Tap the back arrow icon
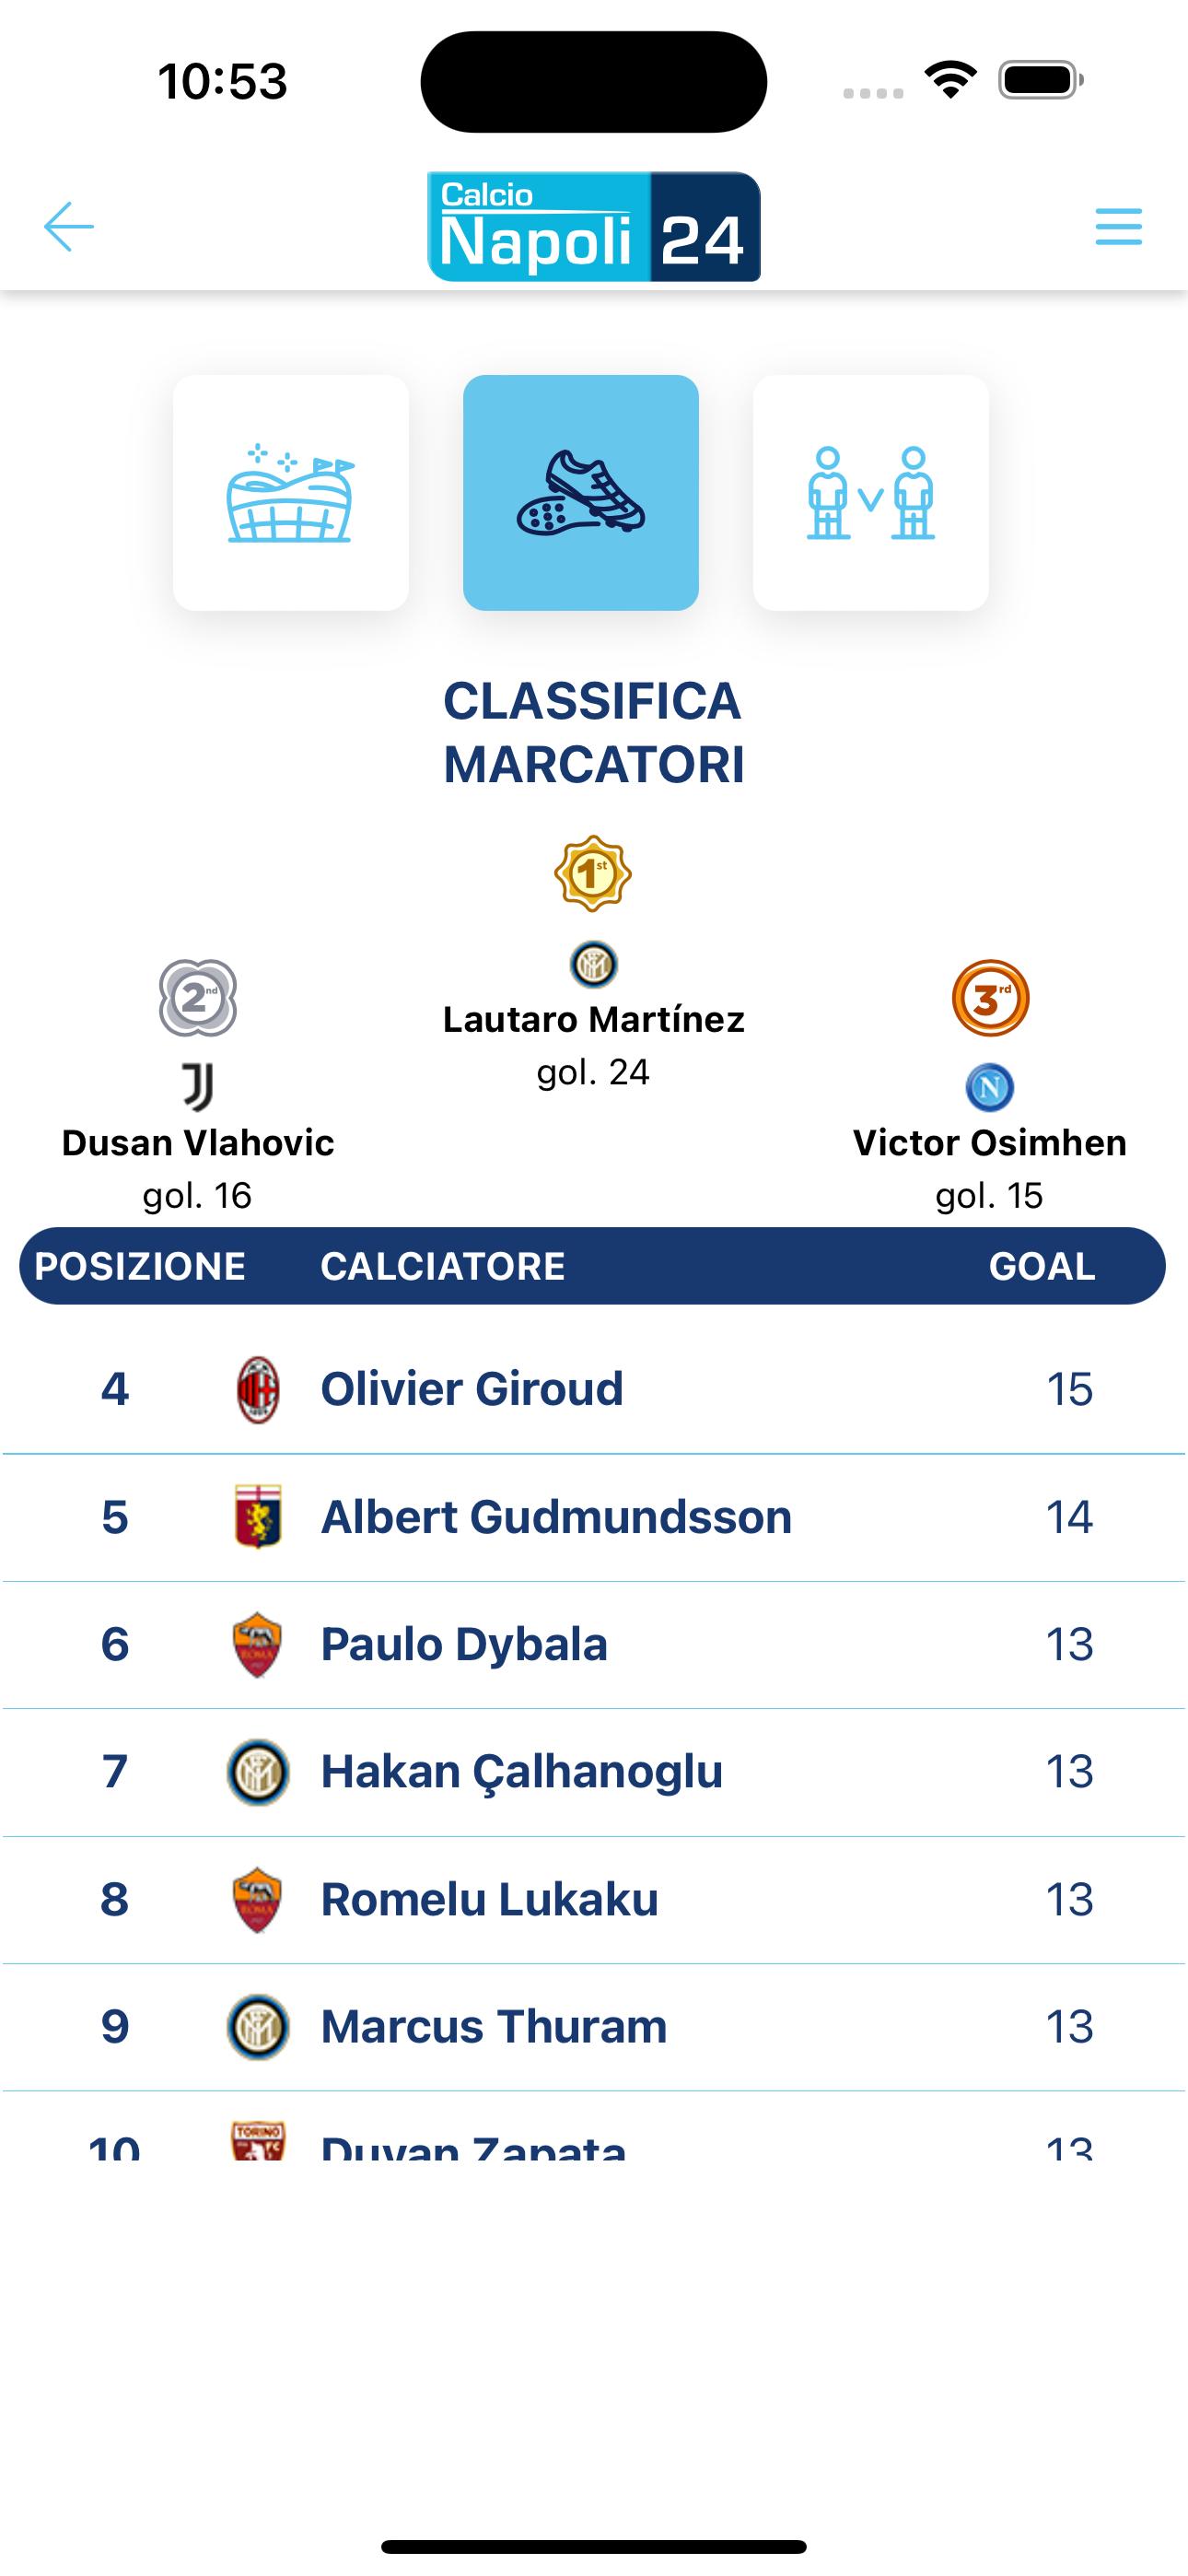 click(x=68, y=227)
